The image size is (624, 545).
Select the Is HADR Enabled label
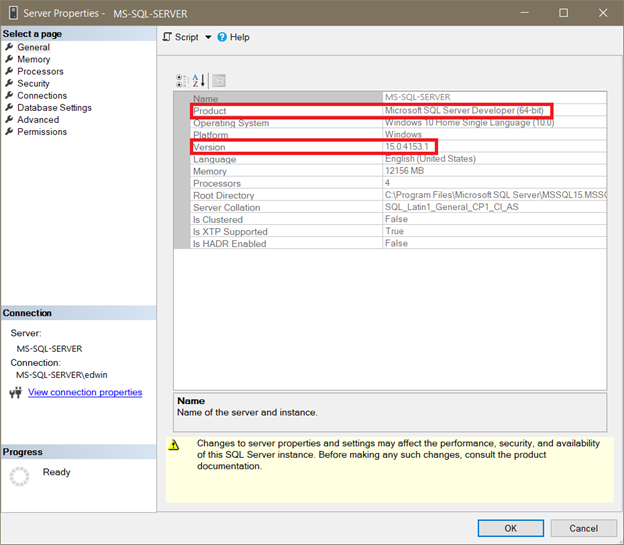point(230,244)
